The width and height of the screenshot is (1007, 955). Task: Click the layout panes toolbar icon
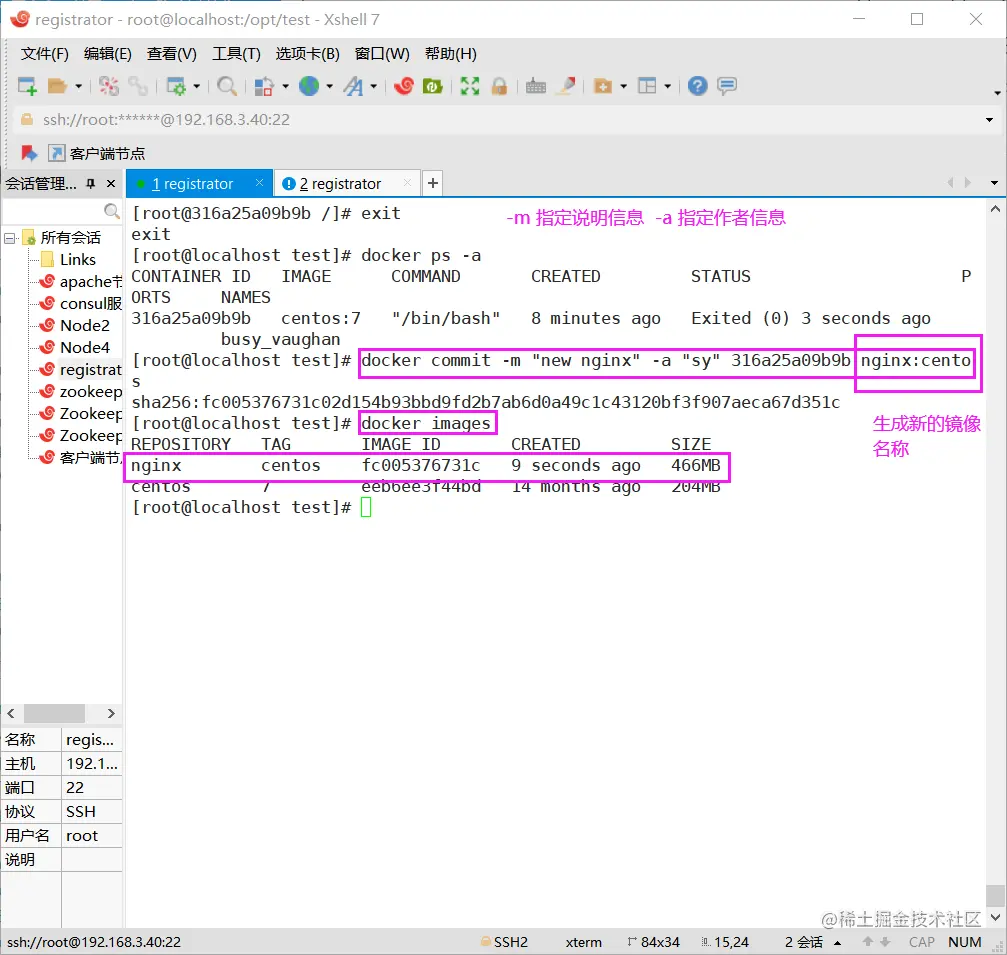(x=647, y=85)
